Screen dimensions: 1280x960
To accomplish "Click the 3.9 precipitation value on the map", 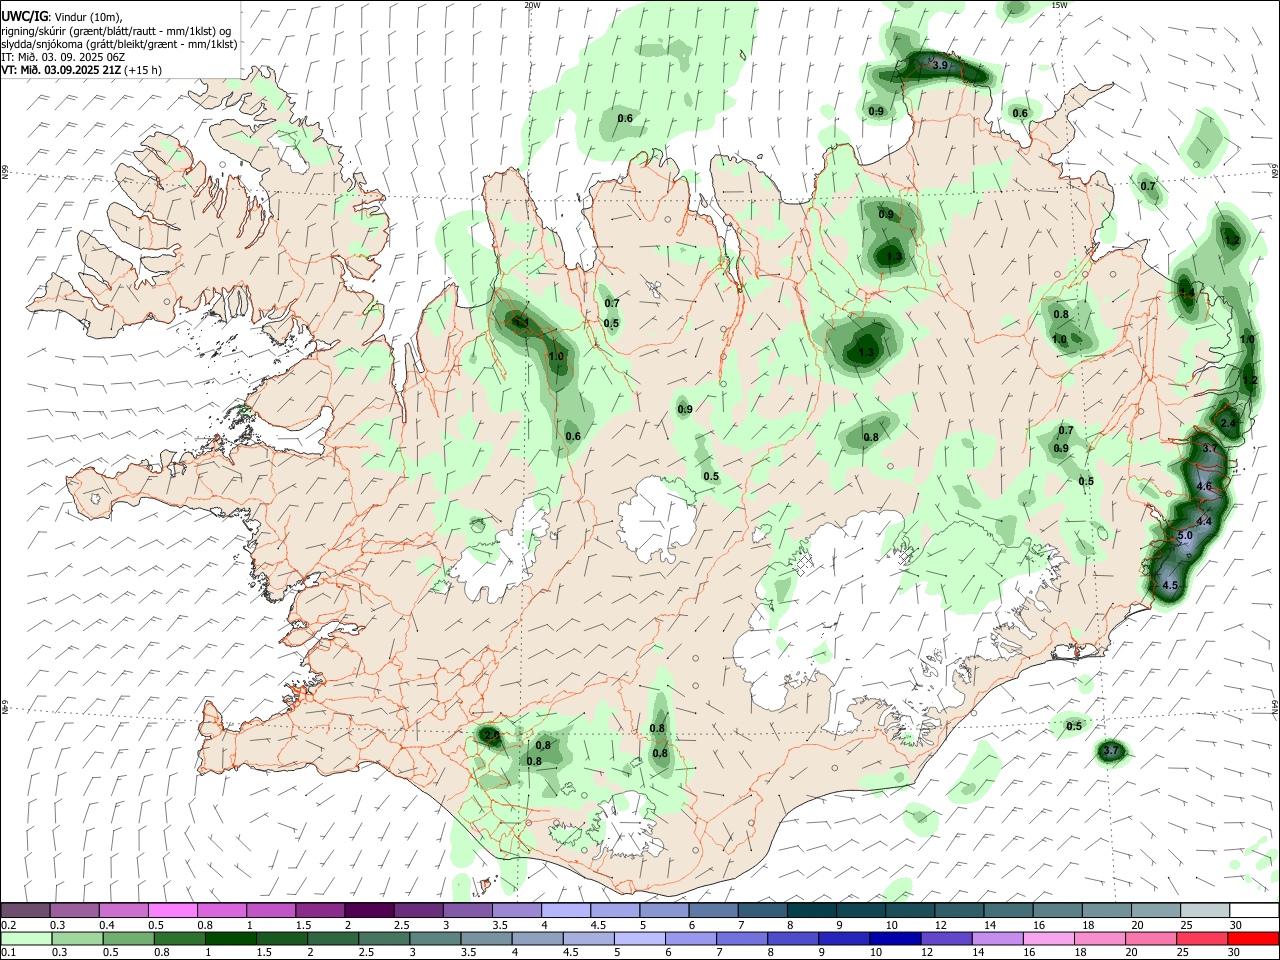I will click(940, 65).
